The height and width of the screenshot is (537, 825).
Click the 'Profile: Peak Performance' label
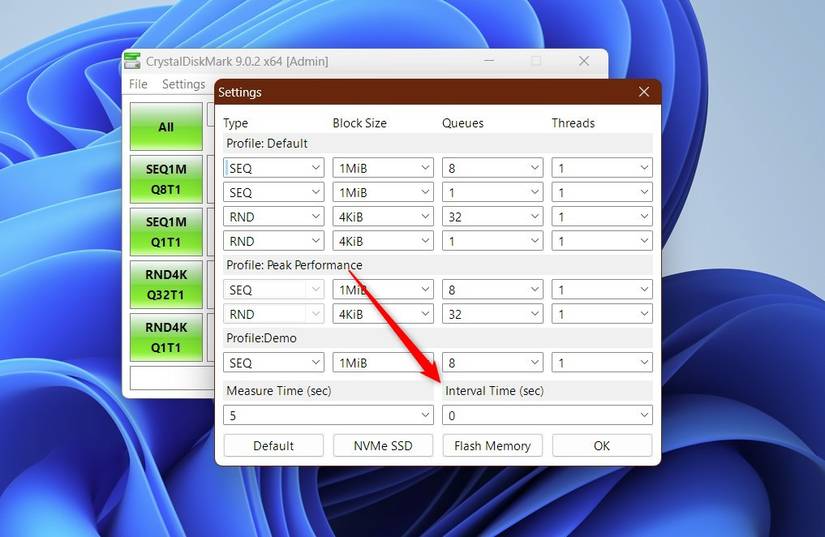(294, 265)
